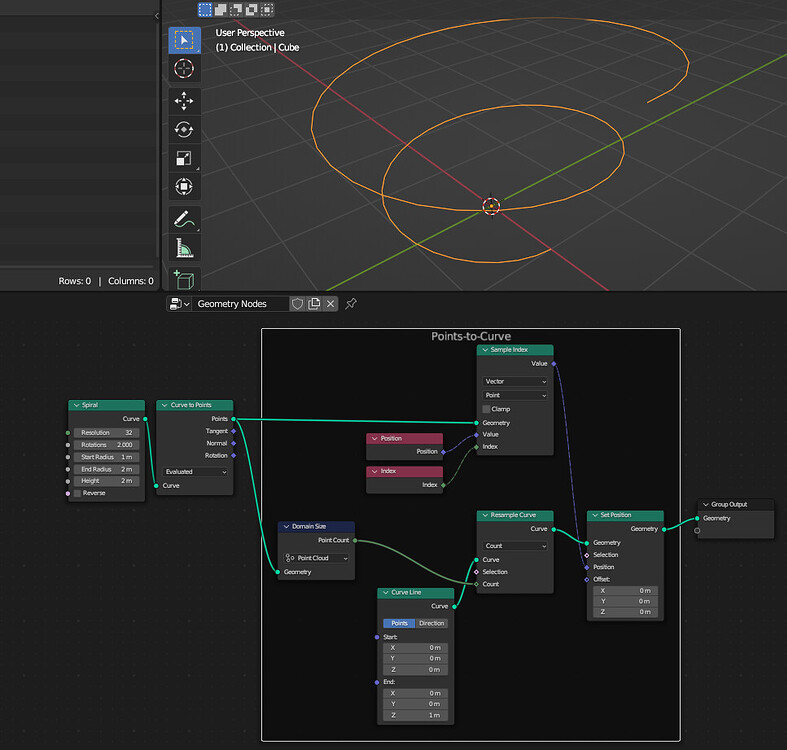Open Evaluated mode dropdown in Curve to Points
This screenshot has height=750, width=787.
click(196, 472)
